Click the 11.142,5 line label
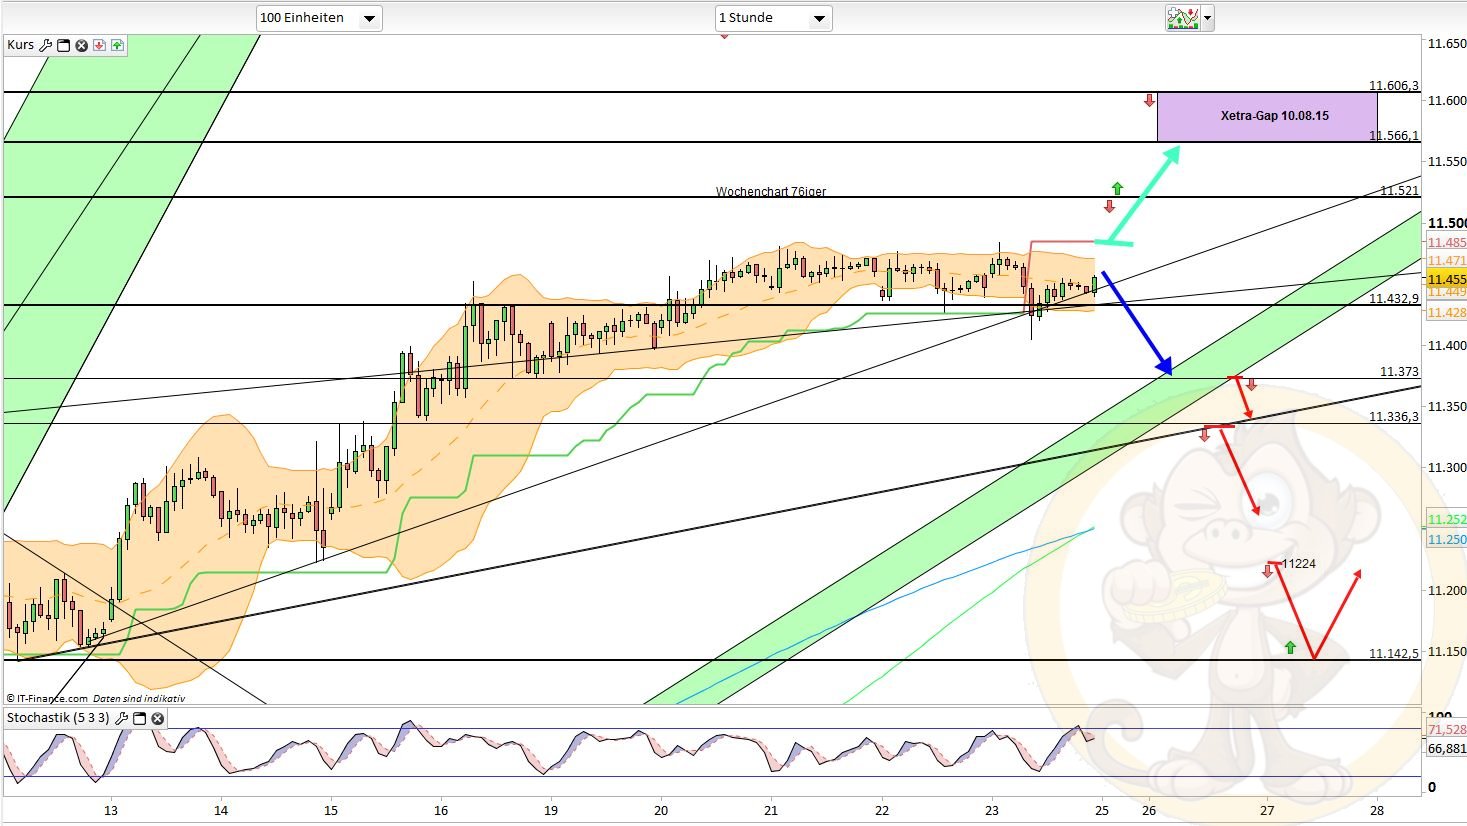The width and height of the screenshot is (1467, 826). (x=1394, y=654)
